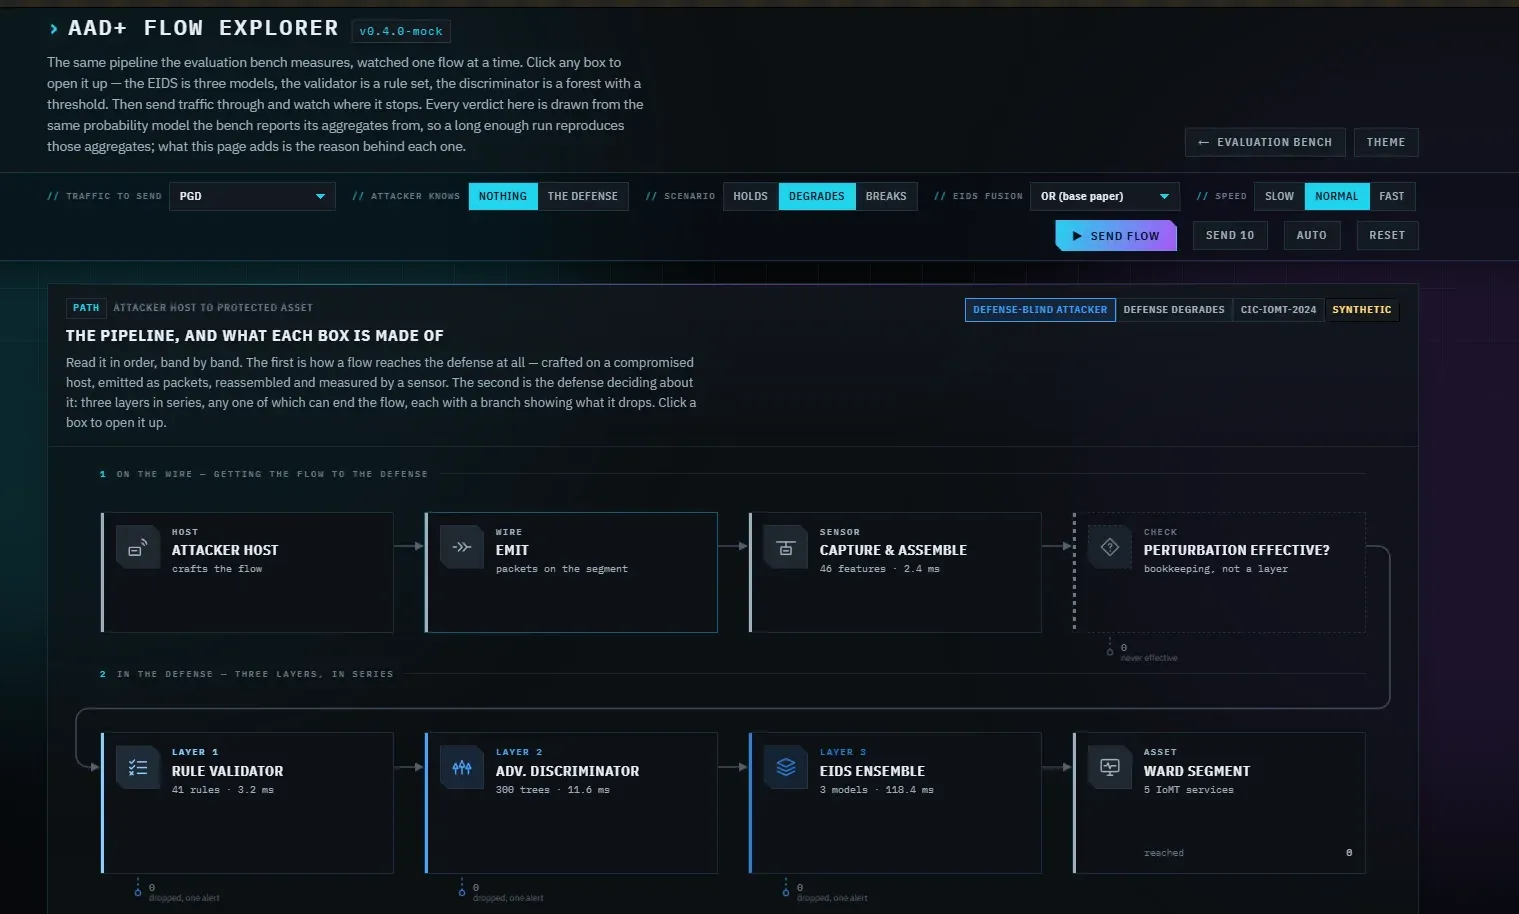Click the "Attacker host to protected asset" label
This screenshot has height=914, width=1519.
tap(213, 308)
